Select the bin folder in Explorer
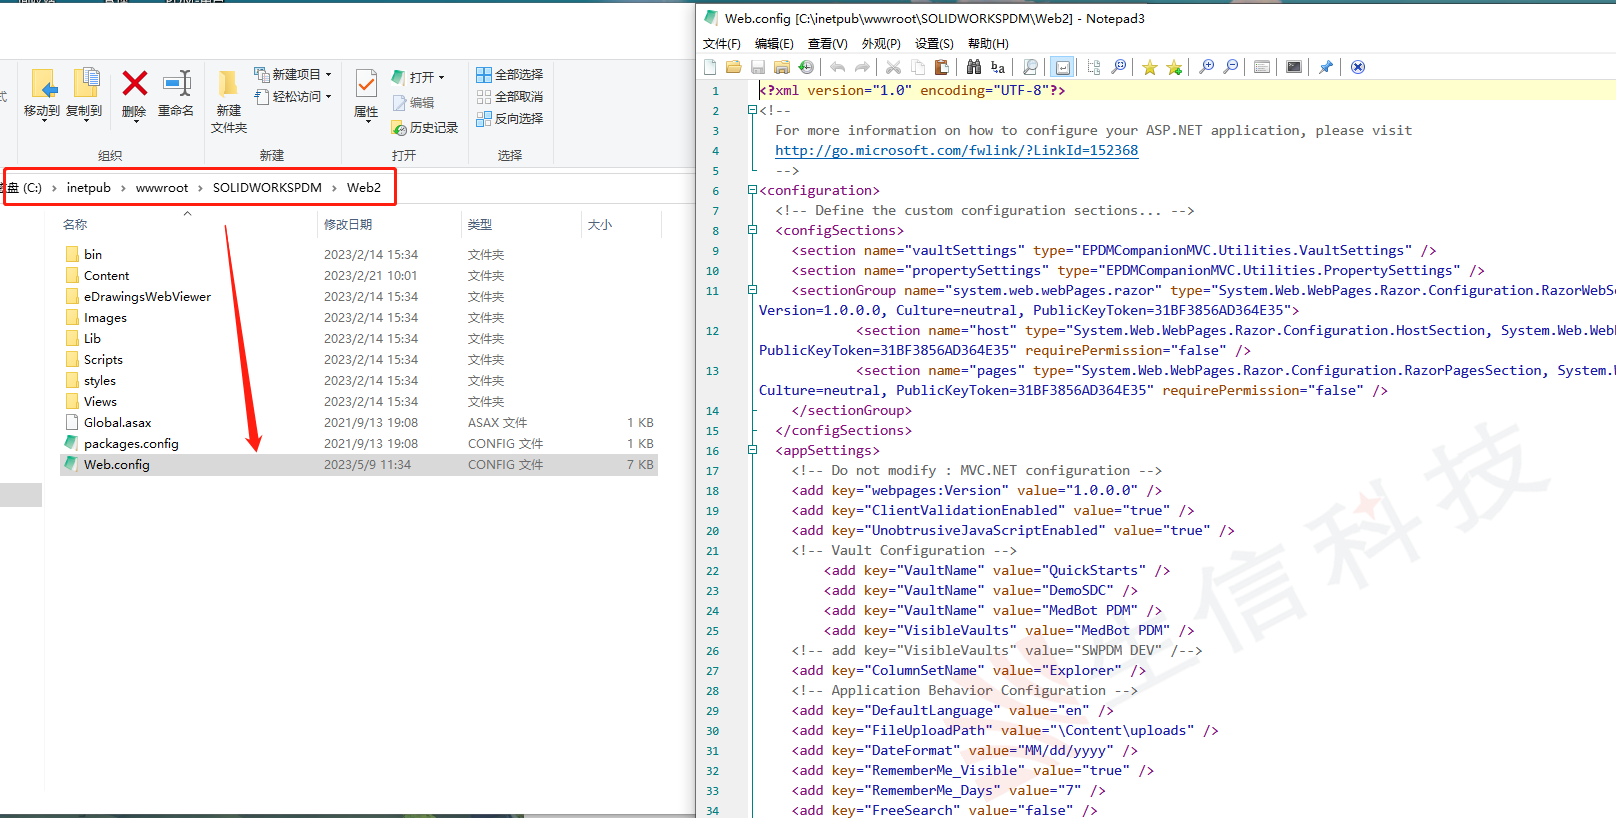Viewport: 1616px width, 818px height. pyautogui.click(x=359, y=255)
